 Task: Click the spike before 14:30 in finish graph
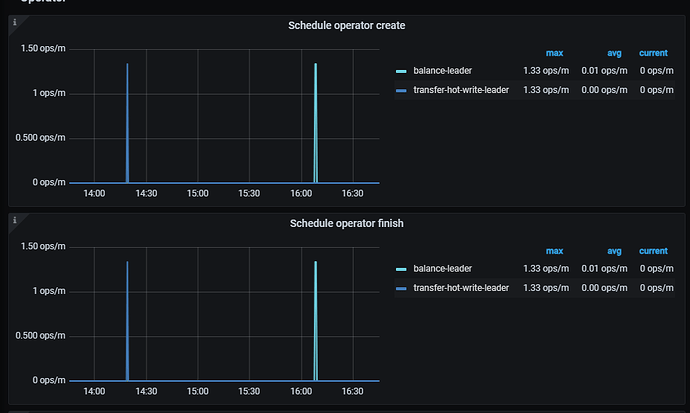(127, 320)
